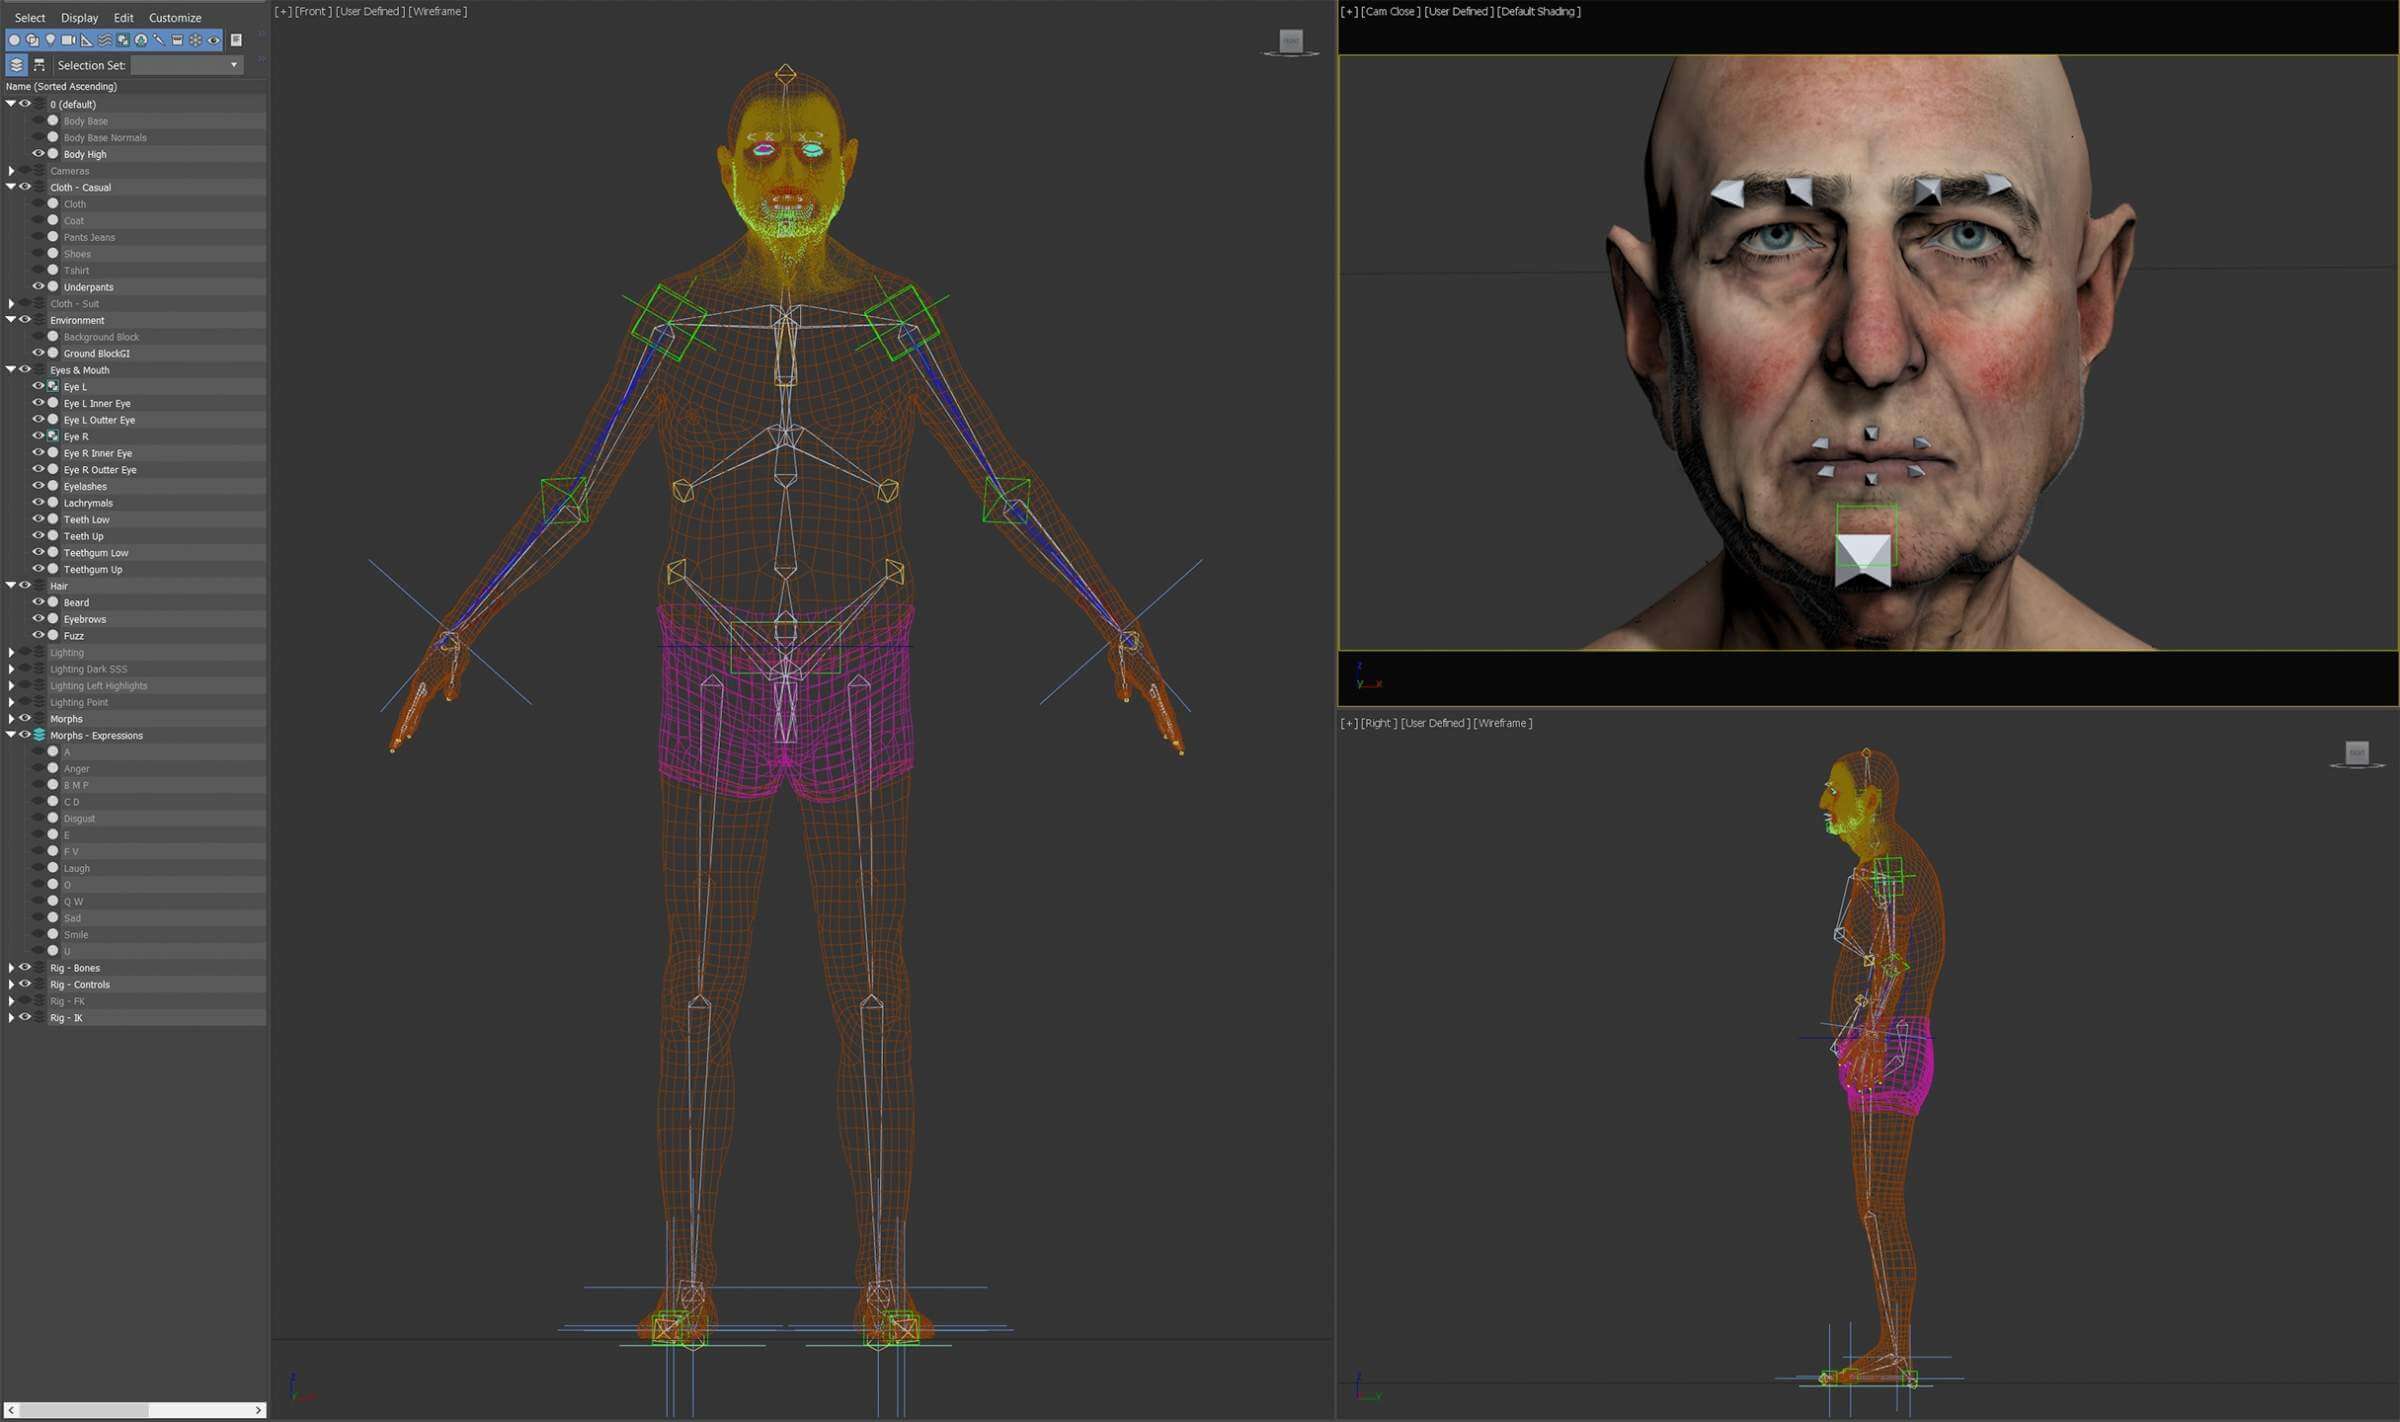
Task: Toggle Display Space Warps filter icon
Action: 104,40
